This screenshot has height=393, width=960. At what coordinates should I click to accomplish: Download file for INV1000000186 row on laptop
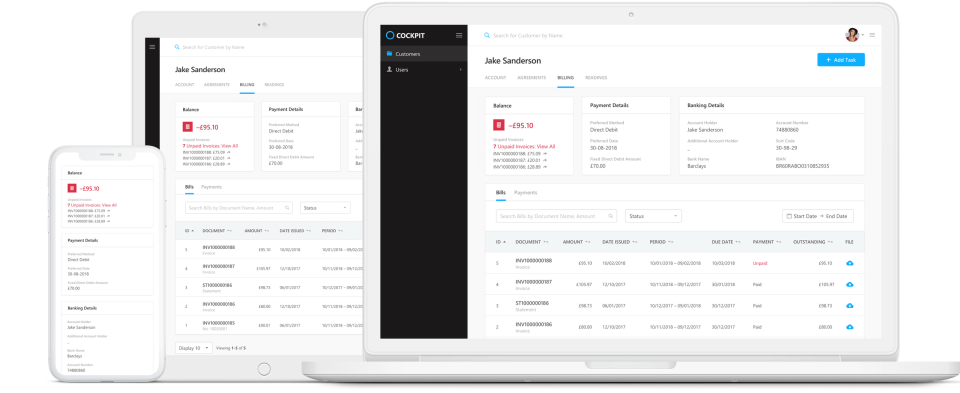849,327
